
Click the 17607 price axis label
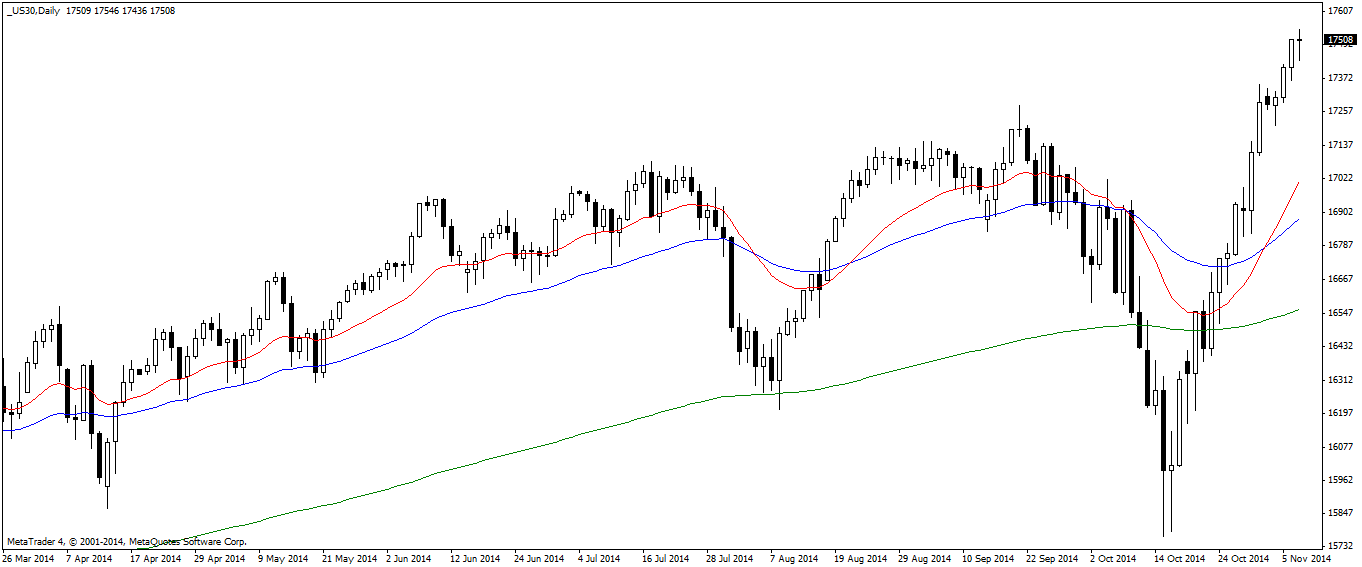(1340, 11)
